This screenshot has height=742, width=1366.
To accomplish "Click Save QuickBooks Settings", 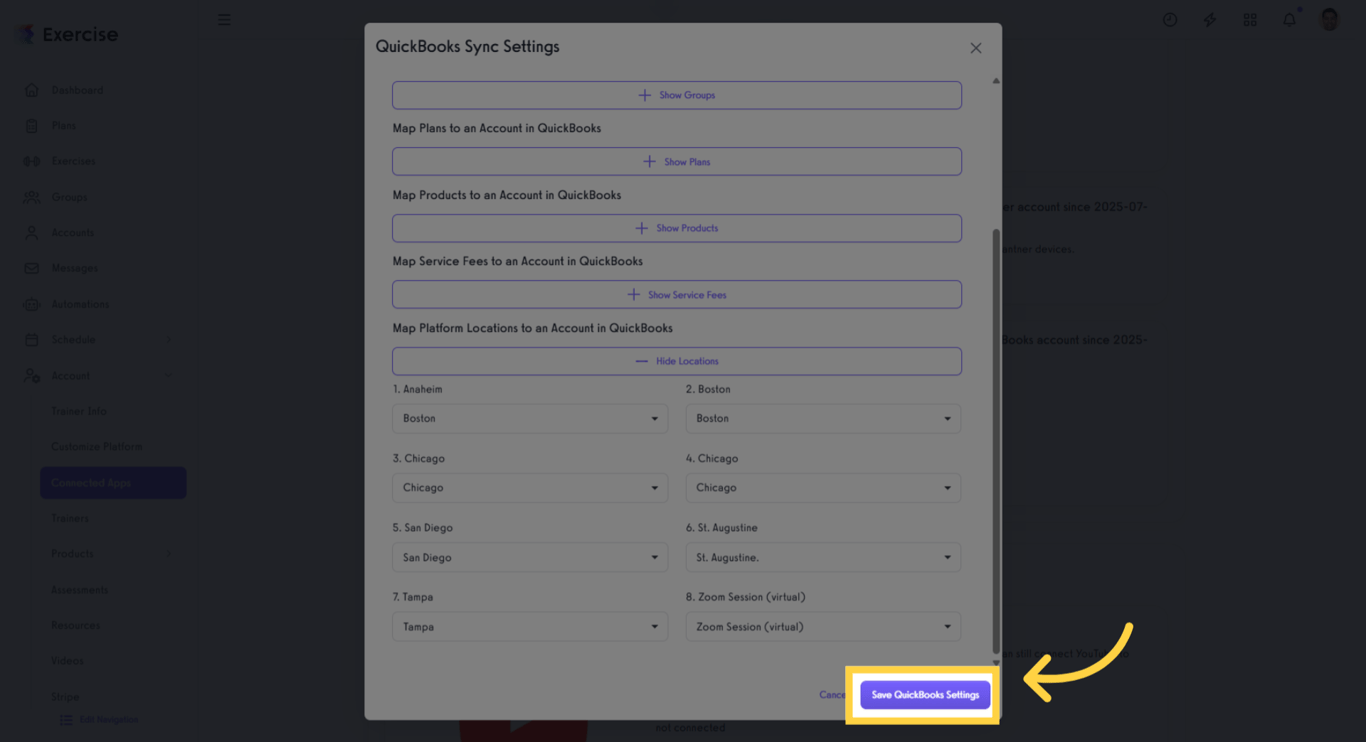I will (924, 694).
